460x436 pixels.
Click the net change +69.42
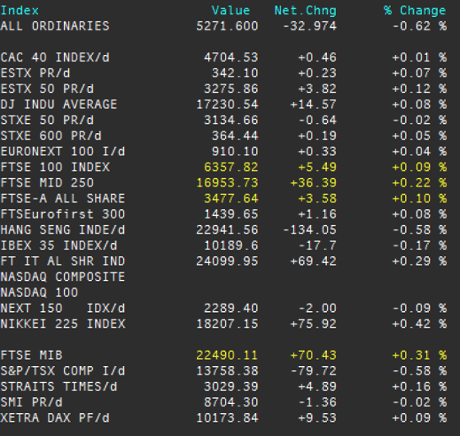coord(313,261)
